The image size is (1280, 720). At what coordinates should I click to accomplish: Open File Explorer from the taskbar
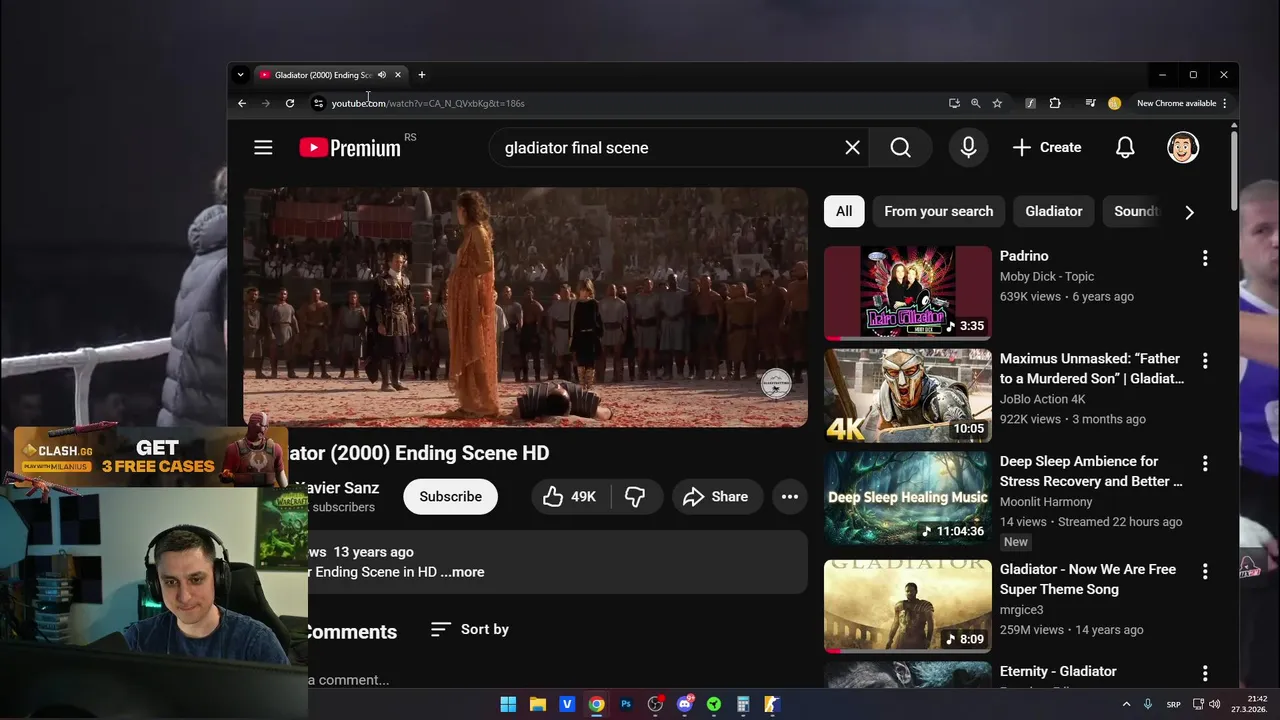tap(537, 704)
